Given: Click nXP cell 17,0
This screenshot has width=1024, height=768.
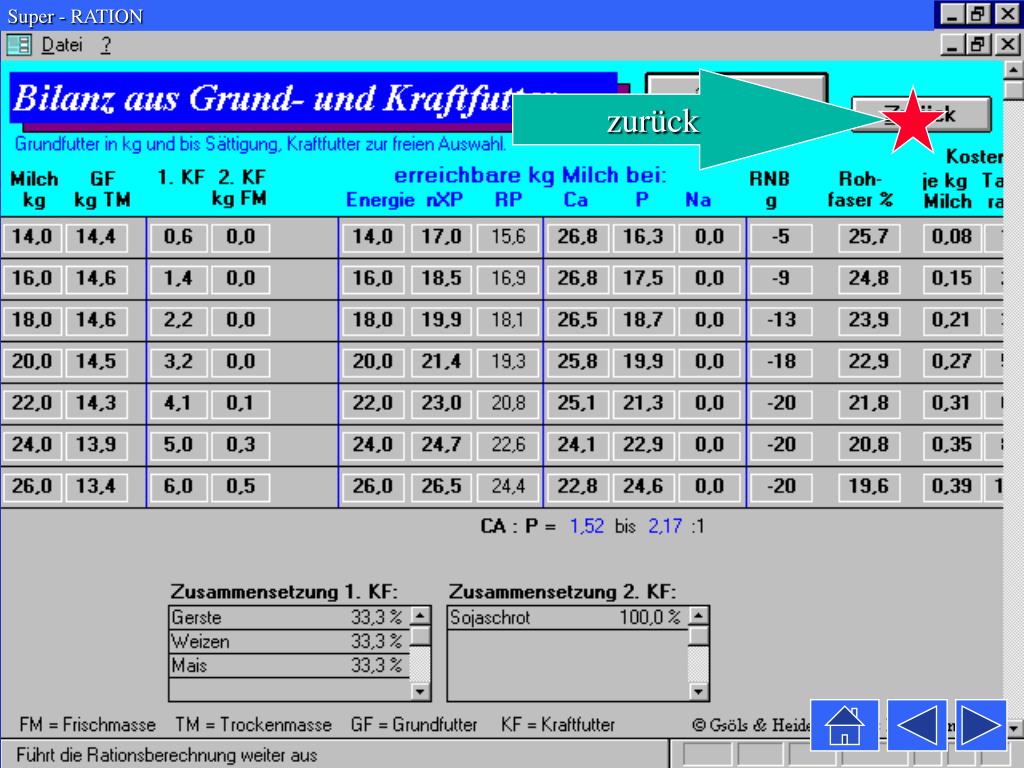Looking at the screenshot, I should (441, 236).
